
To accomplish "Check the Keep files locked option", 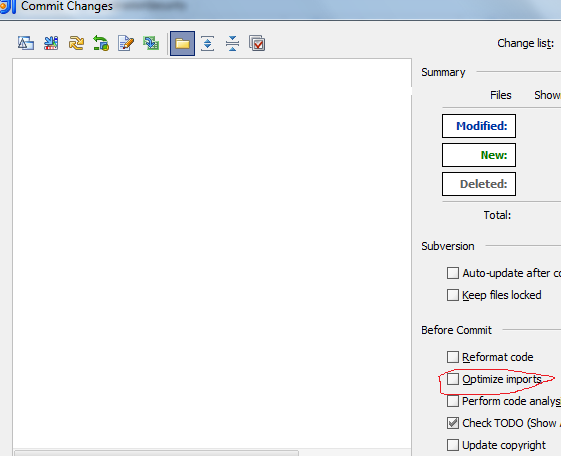I will (453, 295).
